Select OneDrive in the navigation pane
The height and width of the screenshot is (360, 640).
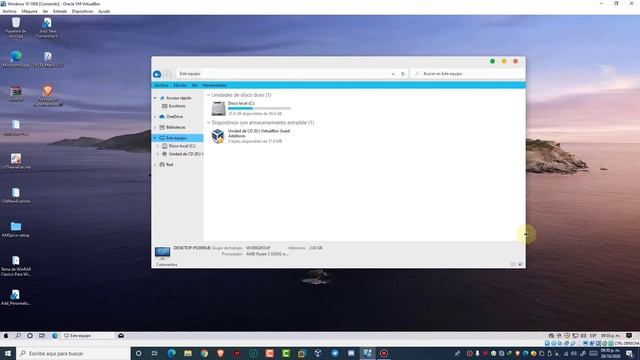[x=171, y=117]
